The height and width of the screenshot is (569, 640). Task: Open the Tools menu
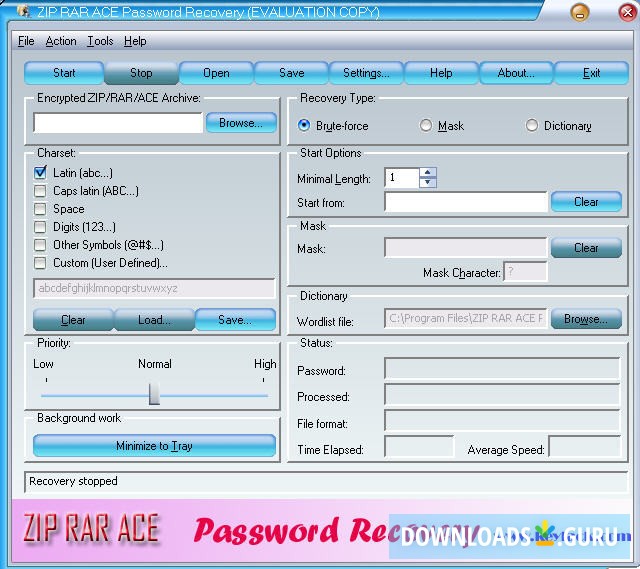click(100, 41)
